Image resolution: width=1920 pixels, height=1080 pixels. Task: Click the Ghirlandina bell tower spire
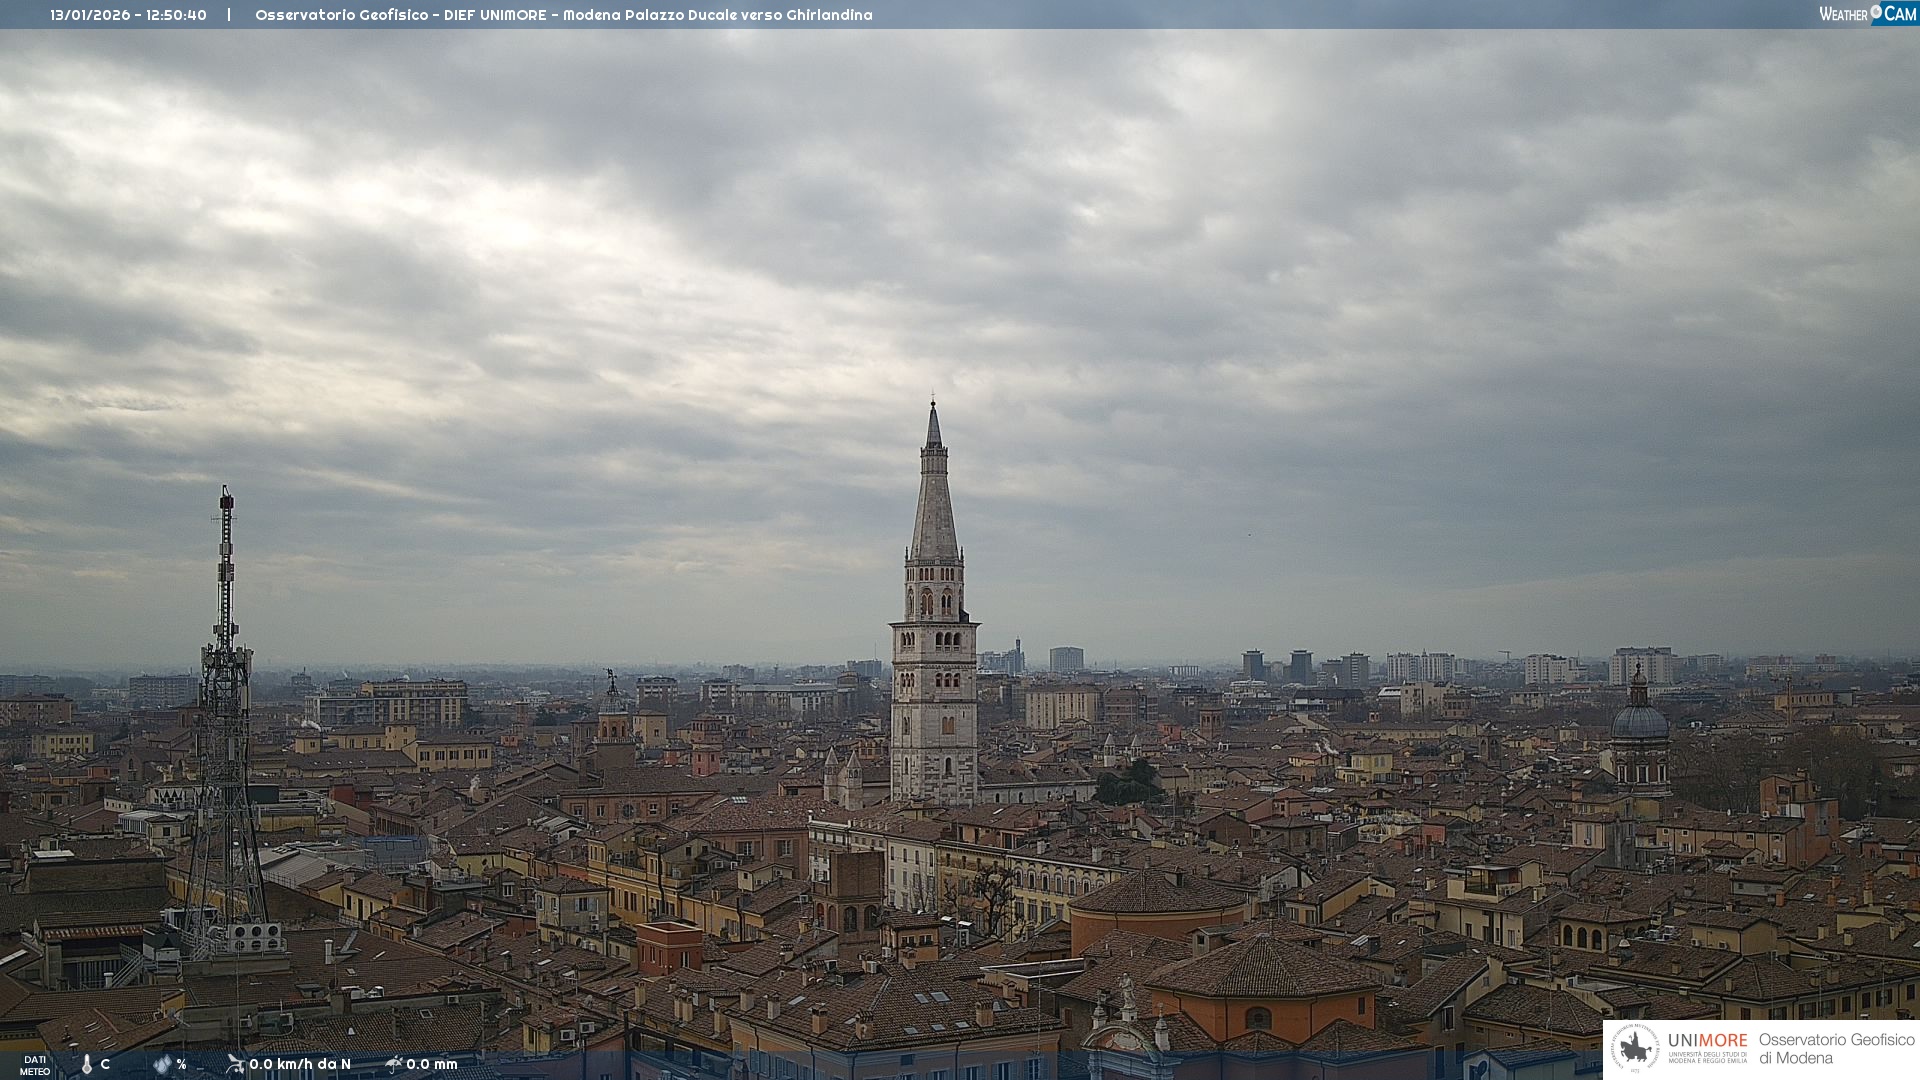[x=934, y=500]
